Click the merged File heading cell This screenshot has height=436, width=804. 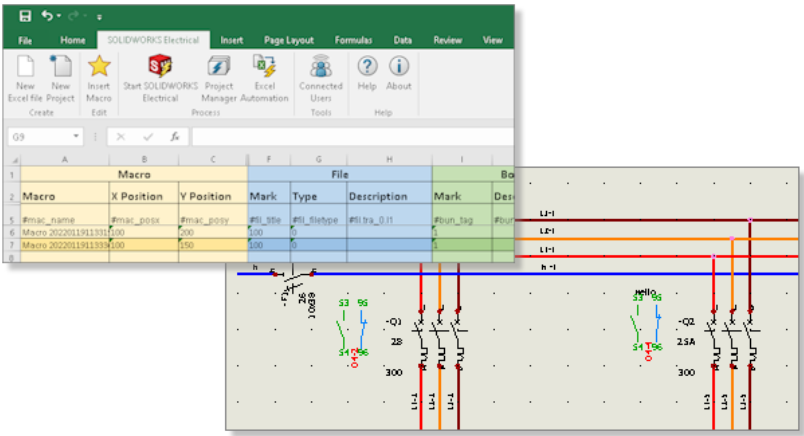coord(340,174)
